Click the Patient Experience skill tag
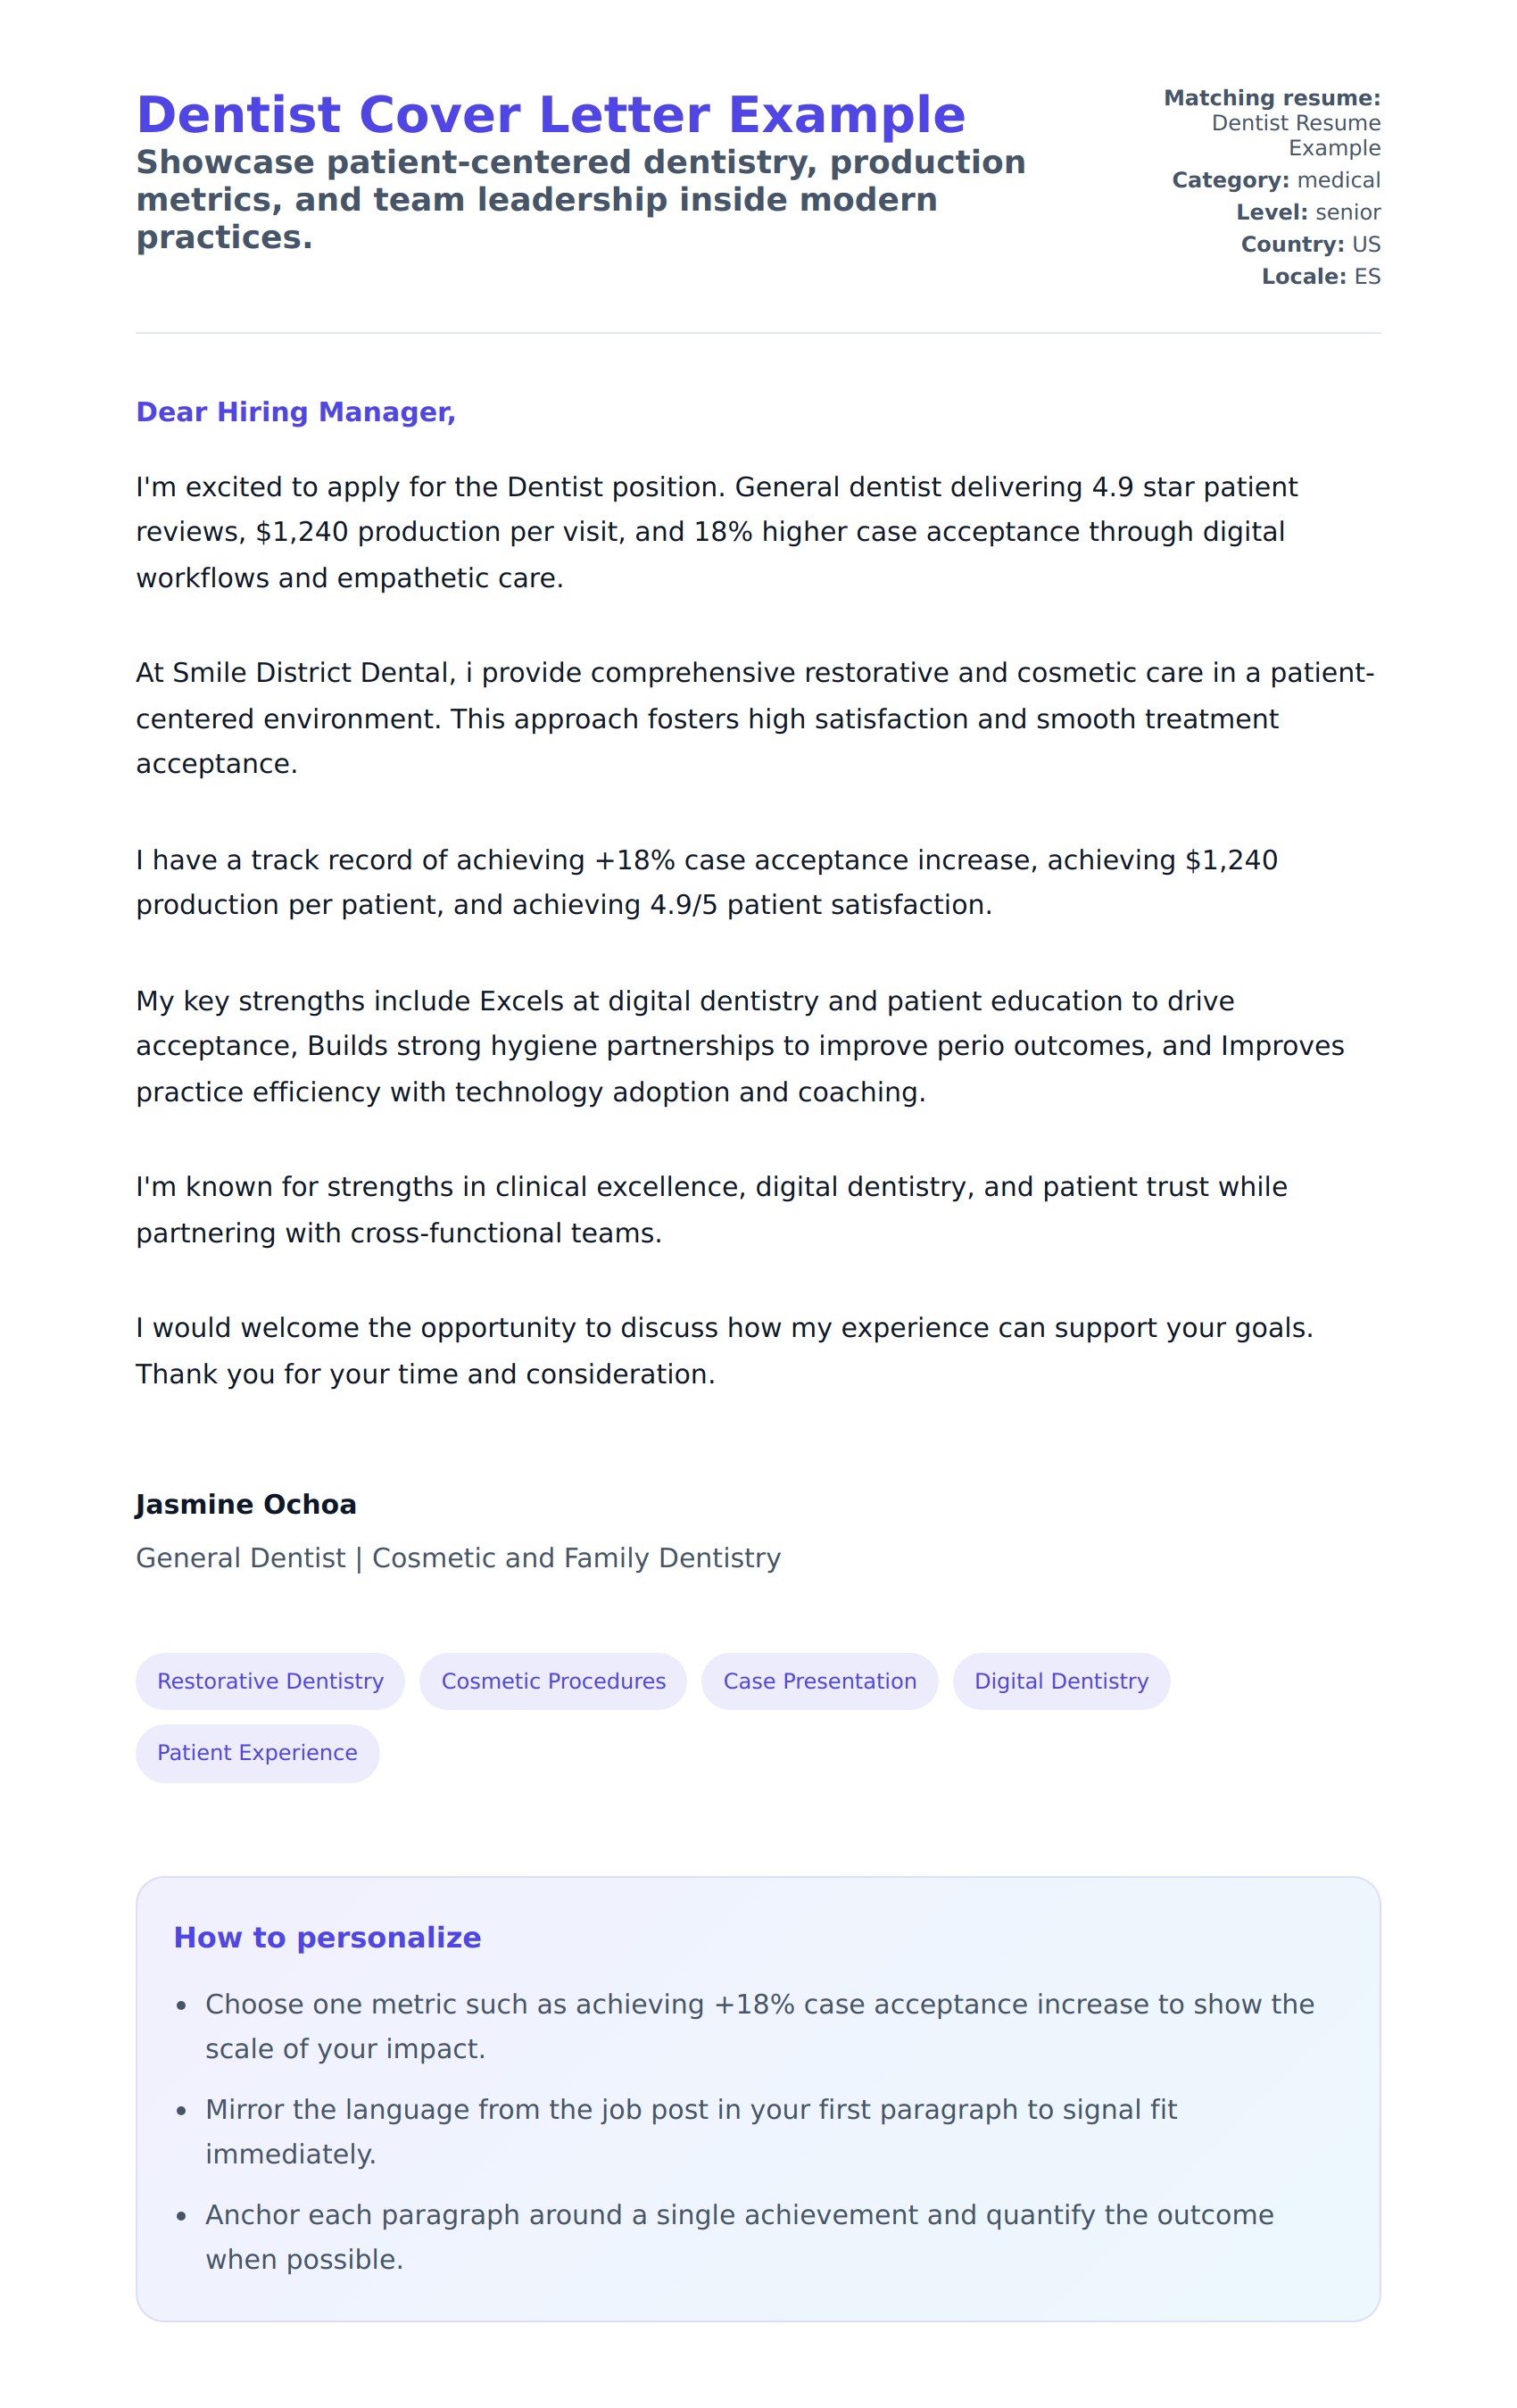1517x2408 pixels. click(x=257, y=1752)
